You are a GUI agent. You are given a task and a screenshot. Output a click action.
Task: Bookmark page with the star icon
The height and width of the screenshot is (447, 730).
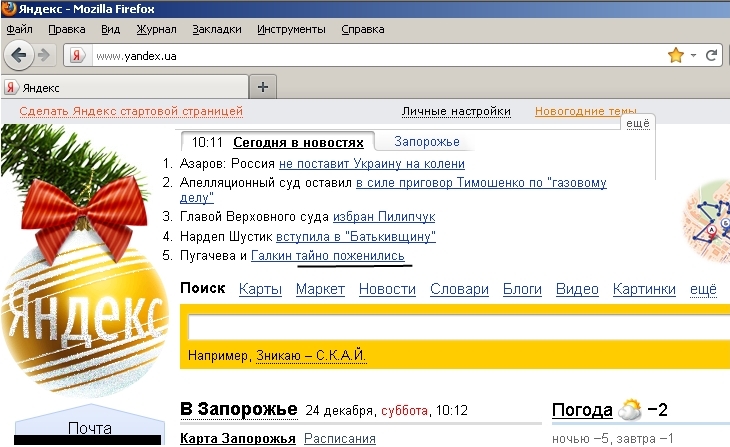[675, 55]
